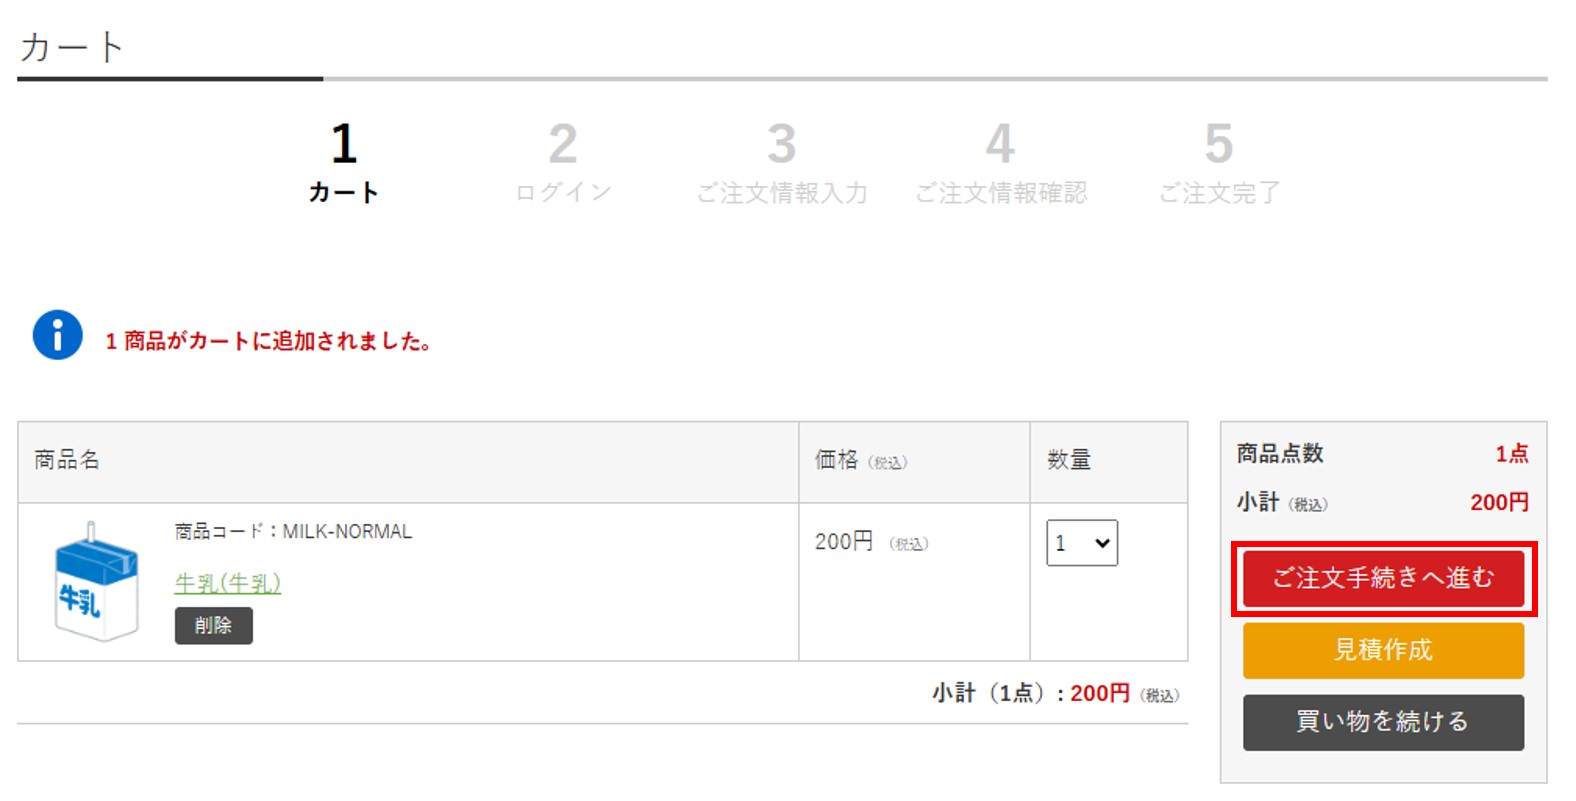Image resolution: width=1576 pixels, height=801 pixels.
Task: Select step 5 ご注文完了
Action: [x=1219, y=163]
